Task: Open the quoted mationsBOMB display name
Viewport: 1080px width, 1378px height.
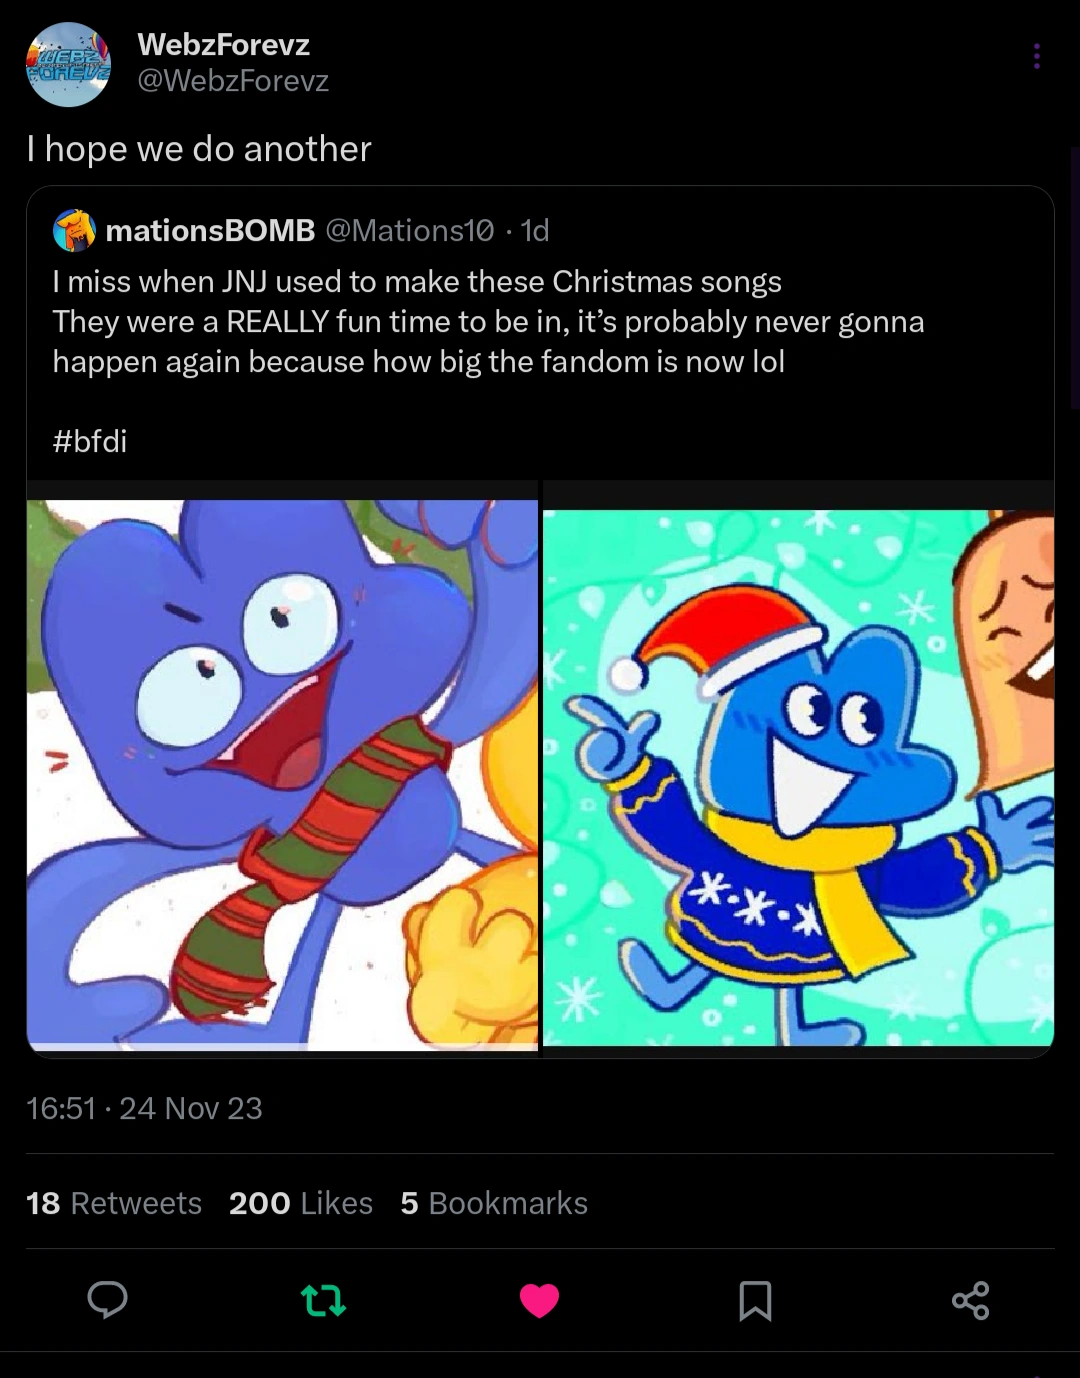Action: 210,231
